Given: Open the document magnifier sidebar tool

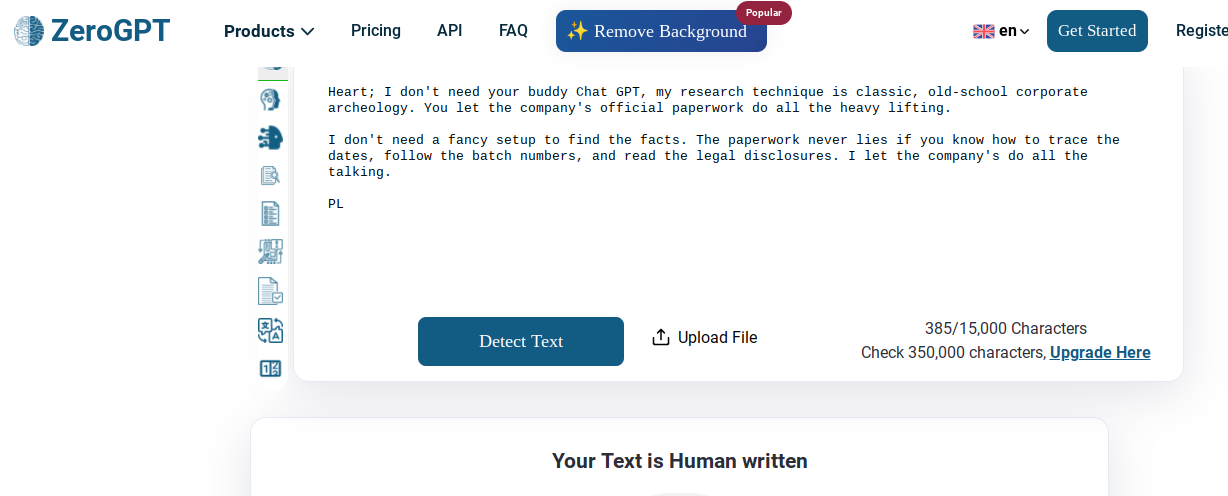Looking at the screenshot, I should [x=270, y=176].
